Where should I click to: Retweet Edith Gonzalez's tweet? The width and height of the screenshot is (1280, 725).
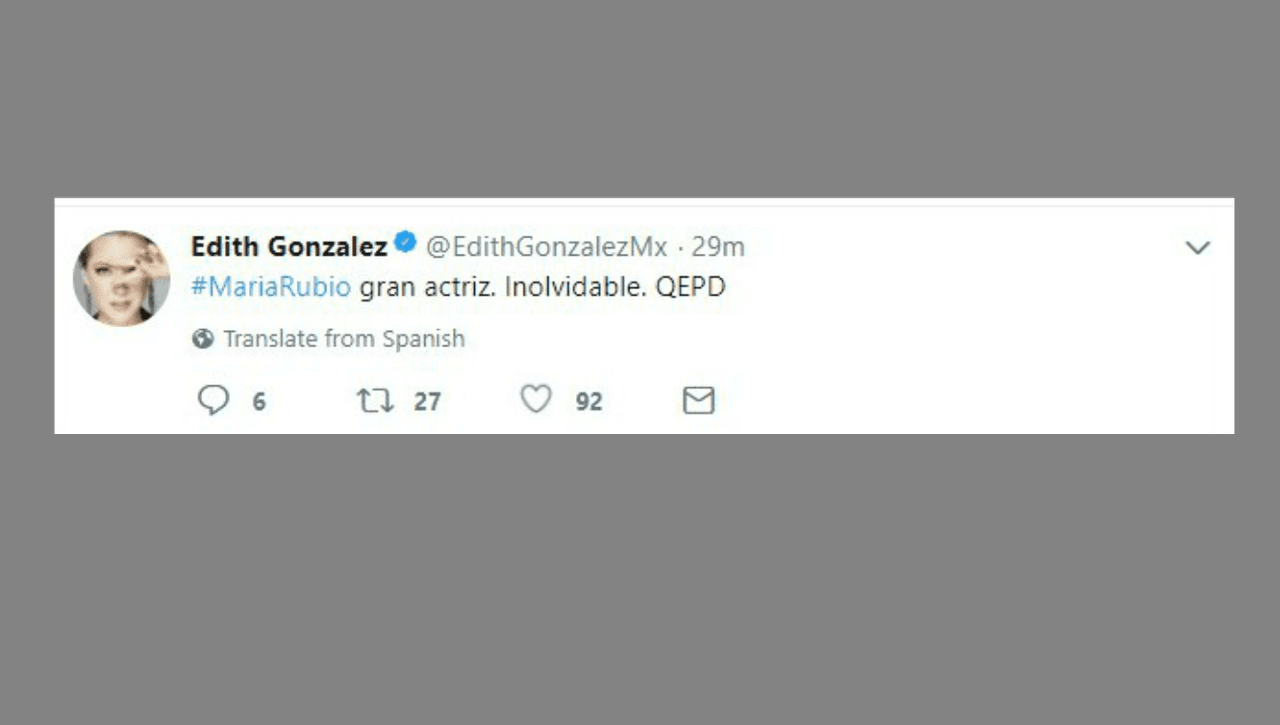pos(374,399)
